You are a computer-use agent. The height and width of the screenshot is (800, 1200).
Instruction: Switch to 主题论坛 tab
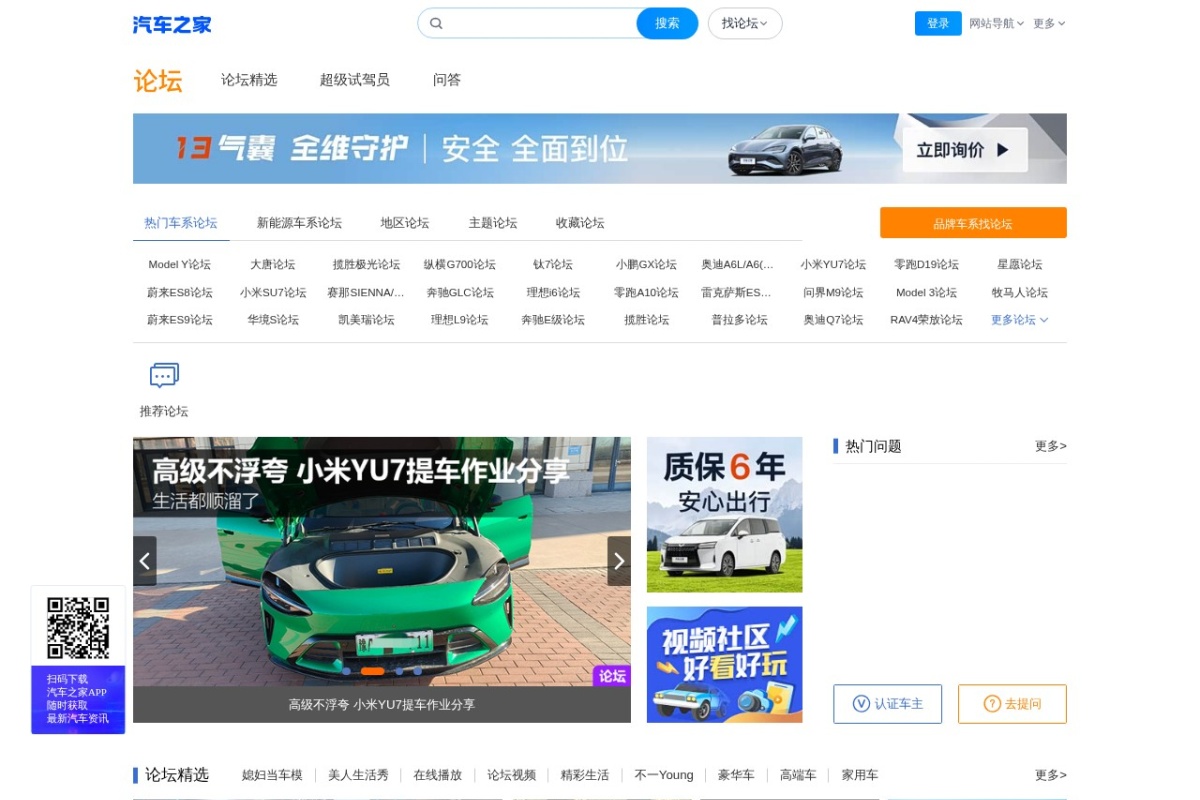click(x=493, y=223)
